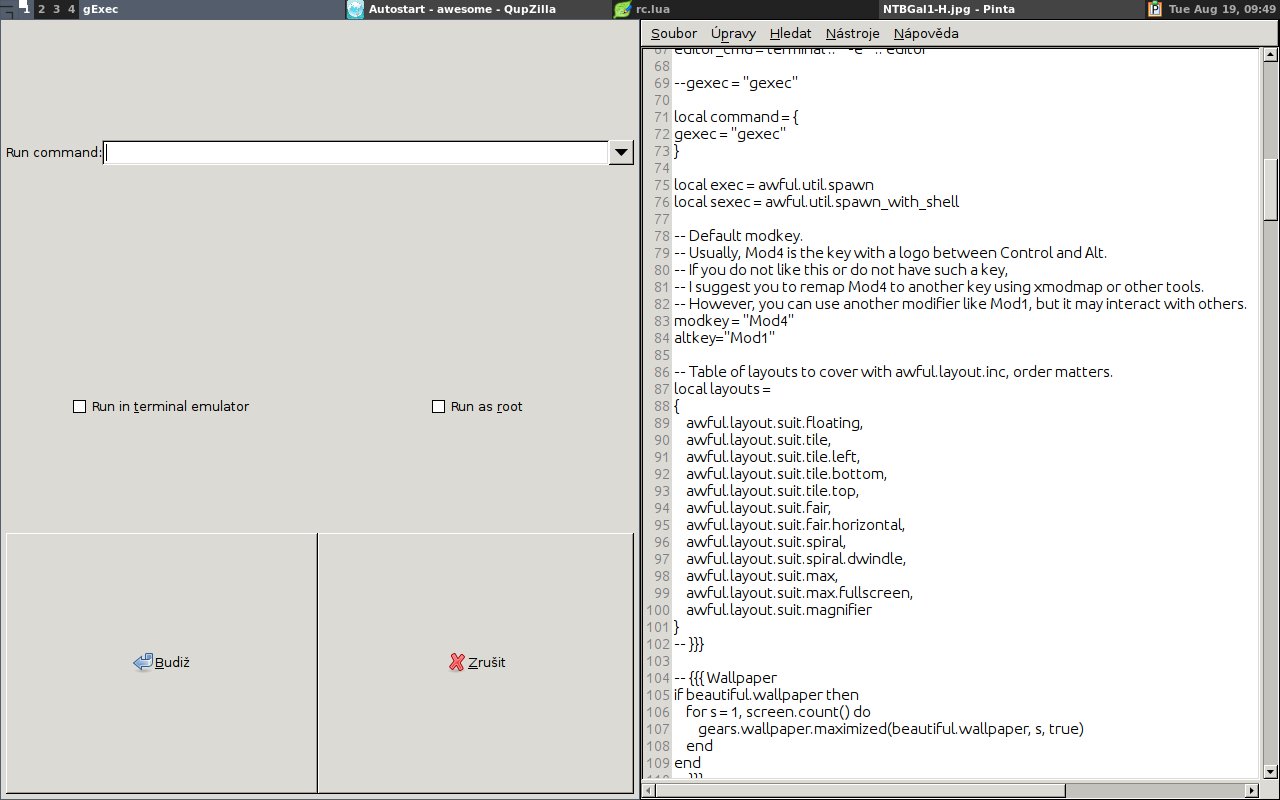Click the line starting 'gears.wallpaper.maximized'
This screenshot has width=1280, height=800.
click(x=891, y=729)
